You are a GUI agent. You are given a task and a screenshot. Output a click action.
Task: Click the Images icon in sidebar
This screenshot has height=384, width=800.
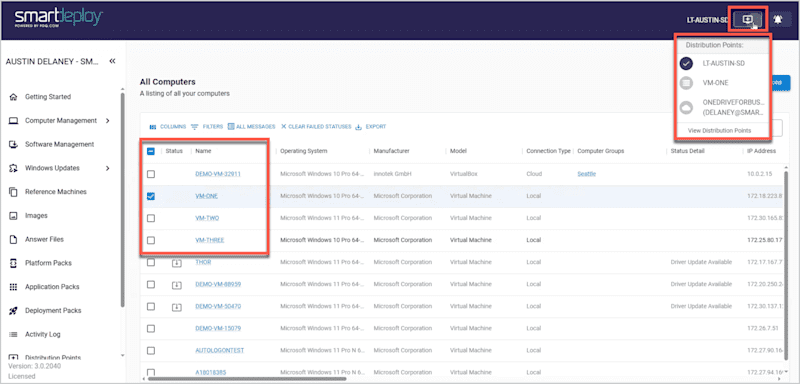click(x=14, y=216)
